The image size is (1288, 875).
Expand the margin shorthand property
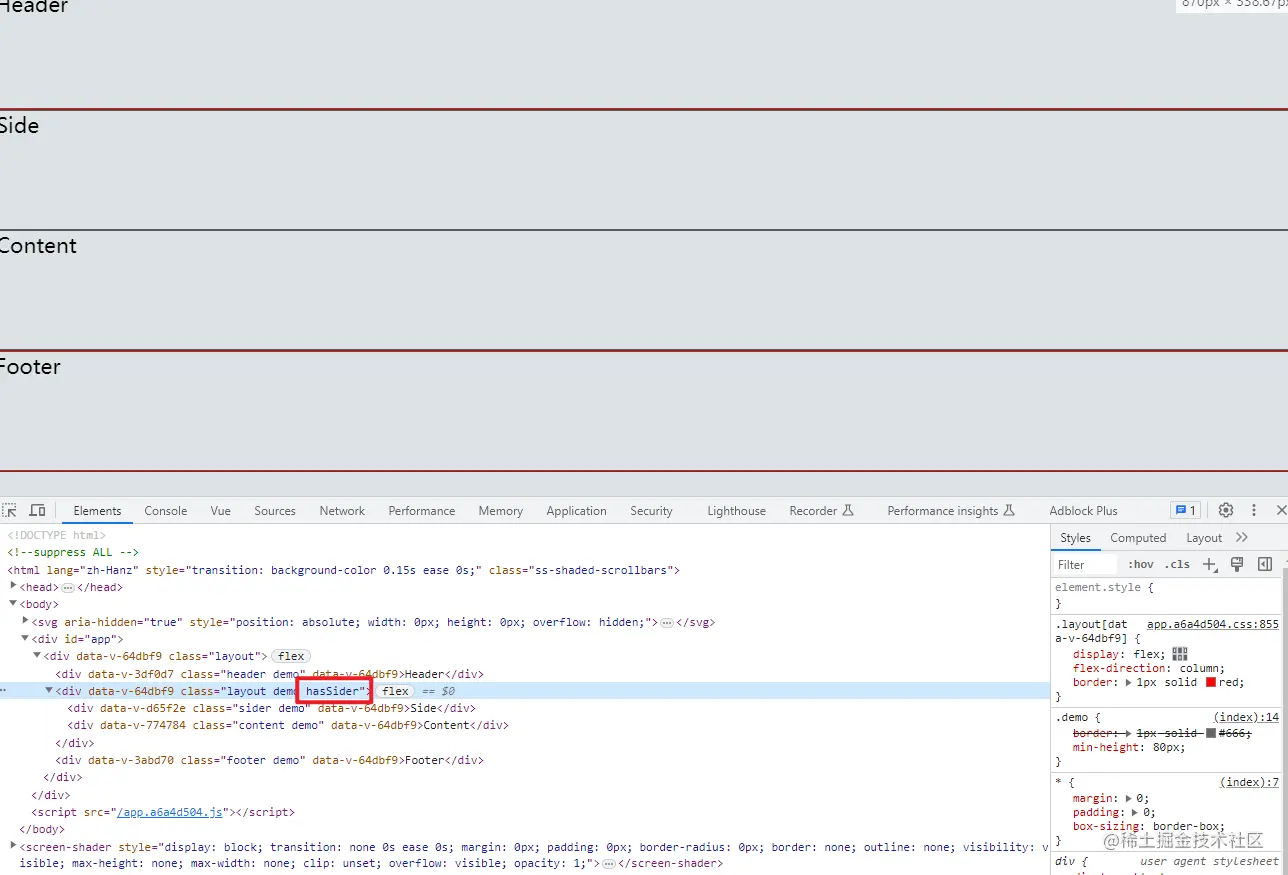pos(1129,798)
